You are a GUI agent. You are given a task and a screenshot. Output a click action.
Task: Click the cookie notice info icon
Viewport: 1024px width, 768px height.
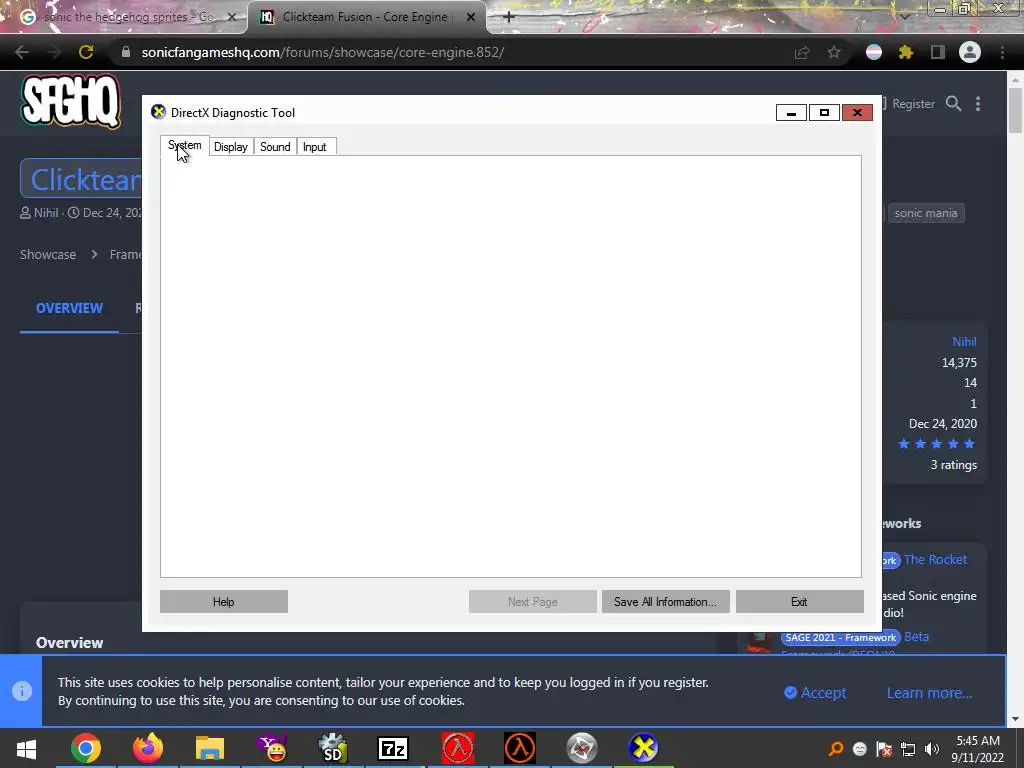point(22,691)
